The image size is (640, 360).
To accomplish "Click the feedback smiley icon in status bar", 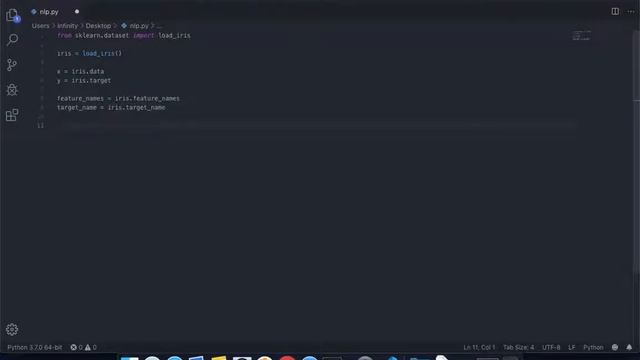I will (x=615, y=347).
